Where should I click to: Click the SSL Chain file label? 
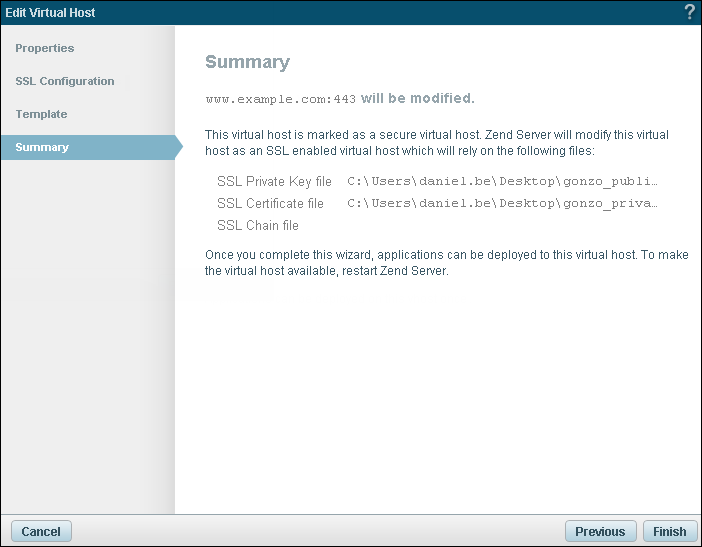(258, 226)
